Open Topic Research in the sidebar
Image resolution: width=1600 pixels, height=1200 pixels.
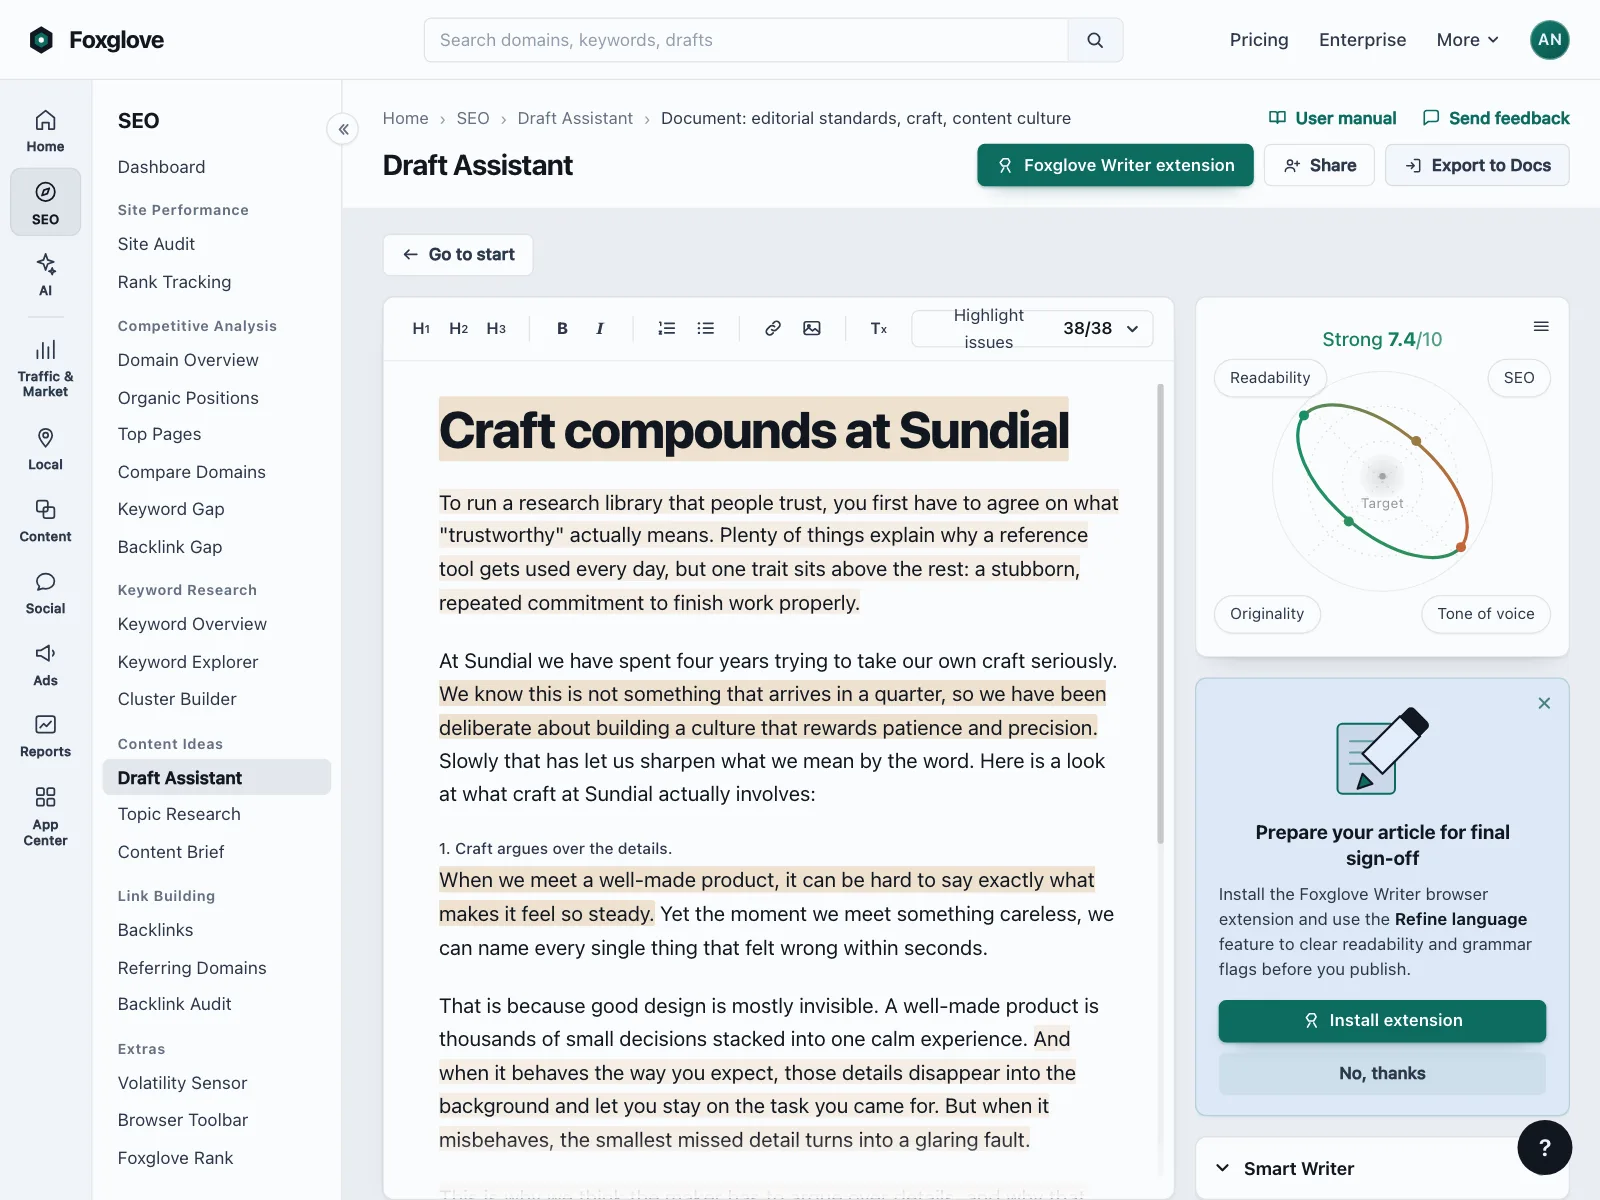179,814
